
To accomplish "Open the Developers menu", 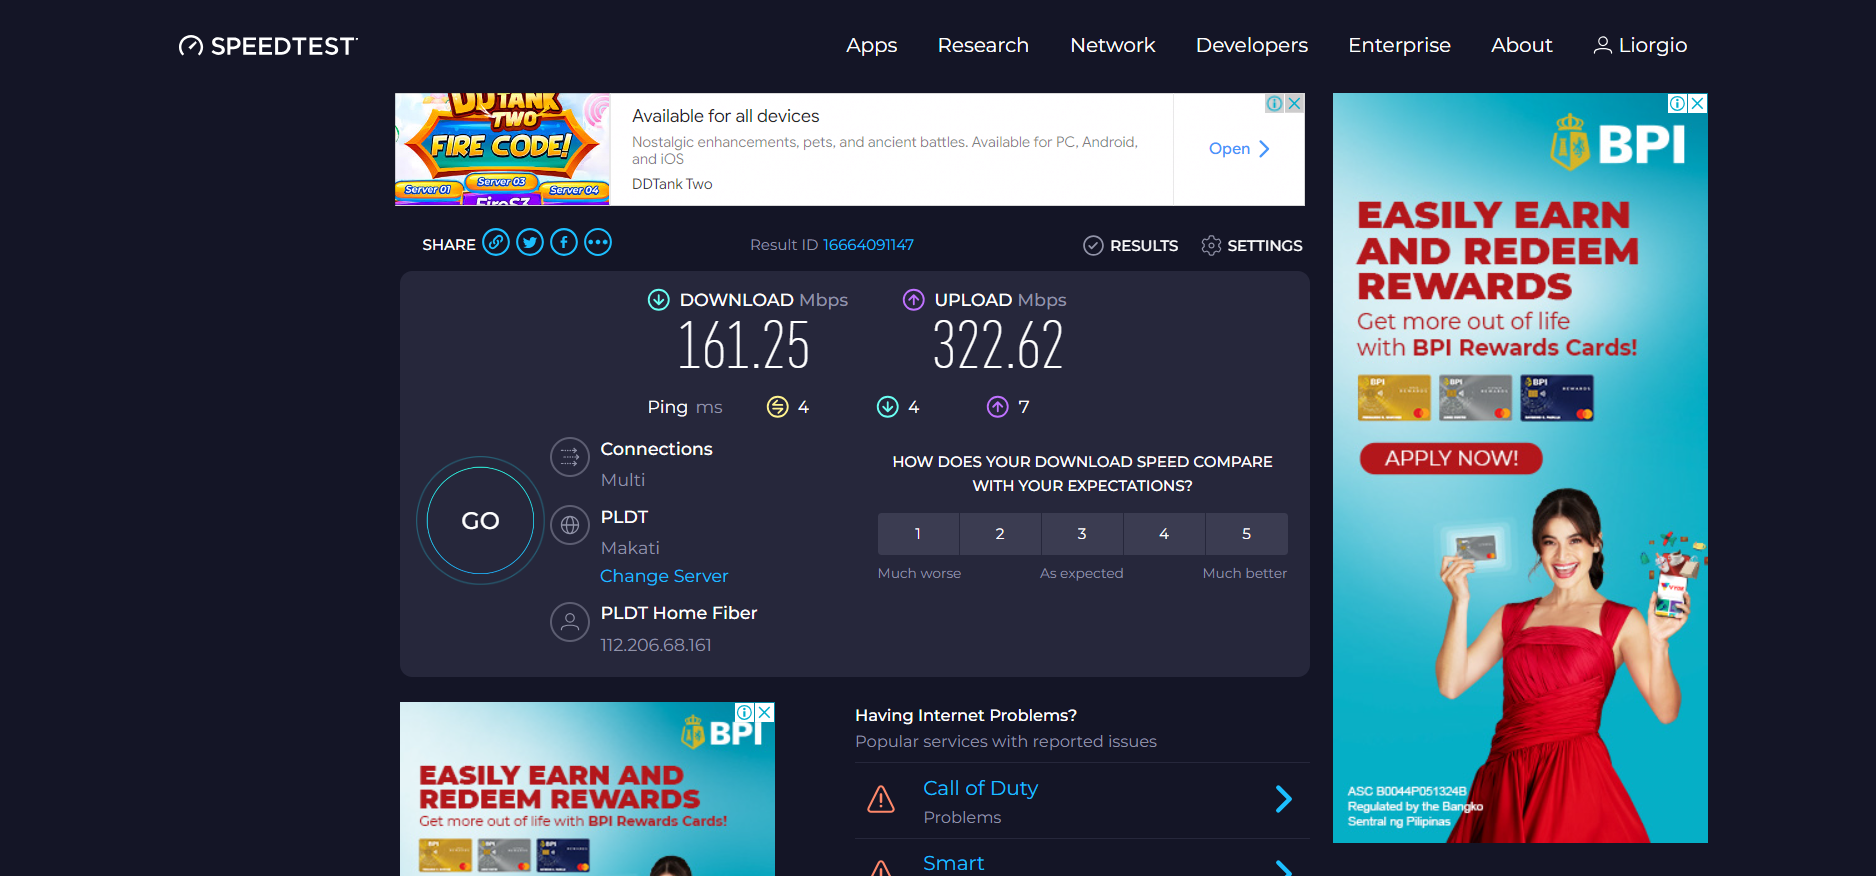I will tap(1252, 45).
